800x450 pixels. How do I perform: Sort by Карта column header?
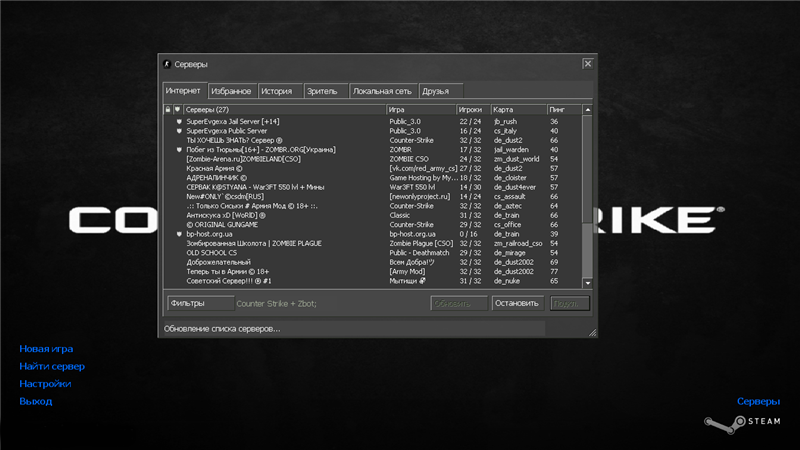click(518, 109)
